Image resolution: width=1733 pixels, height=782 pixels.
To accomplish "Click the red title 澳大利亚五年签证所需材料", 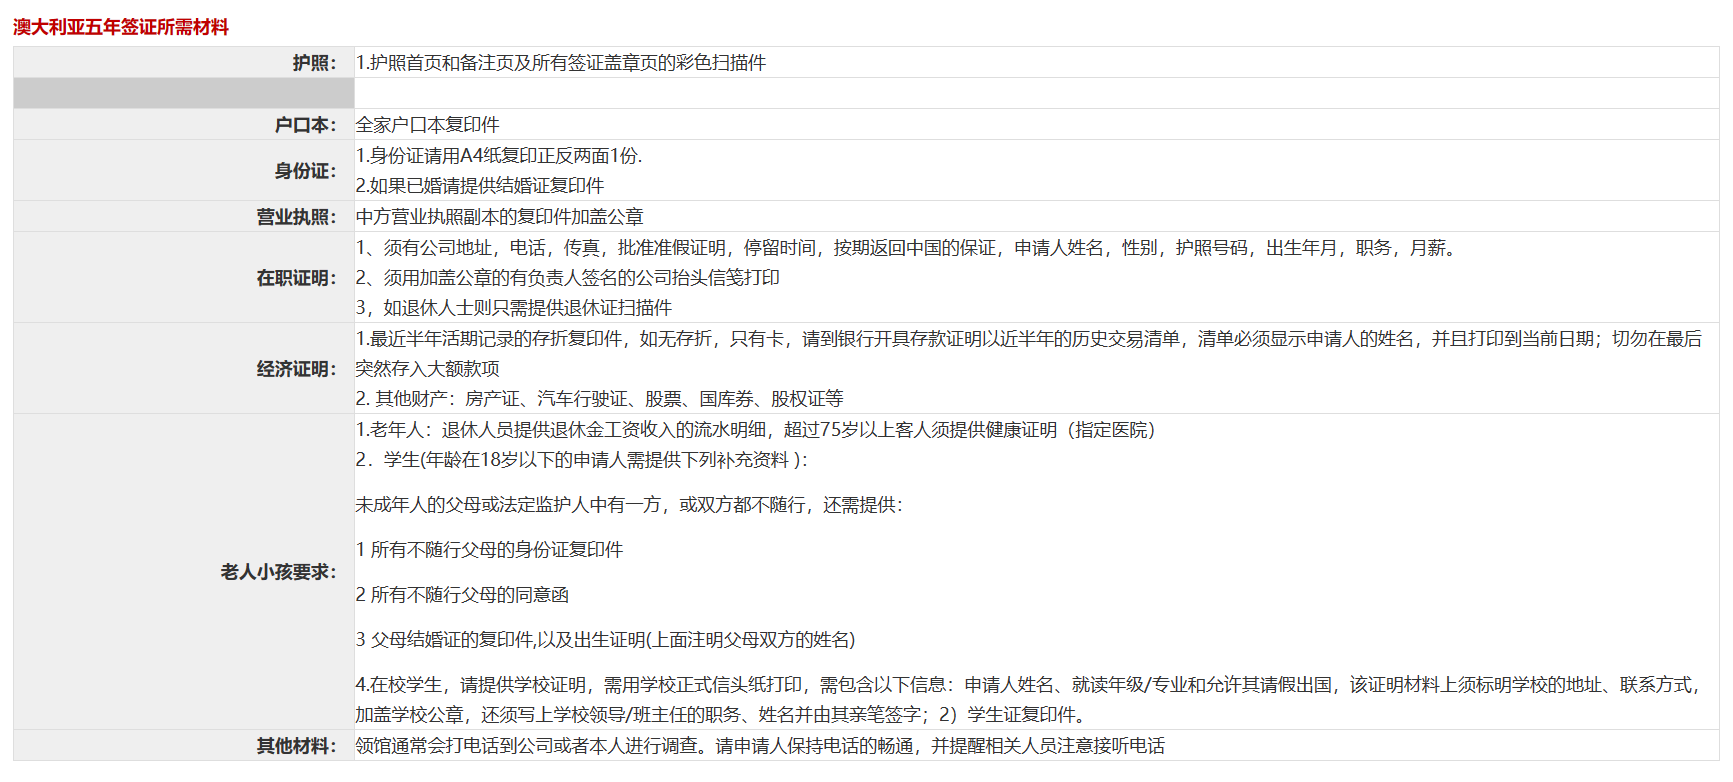I will point(121,27).
